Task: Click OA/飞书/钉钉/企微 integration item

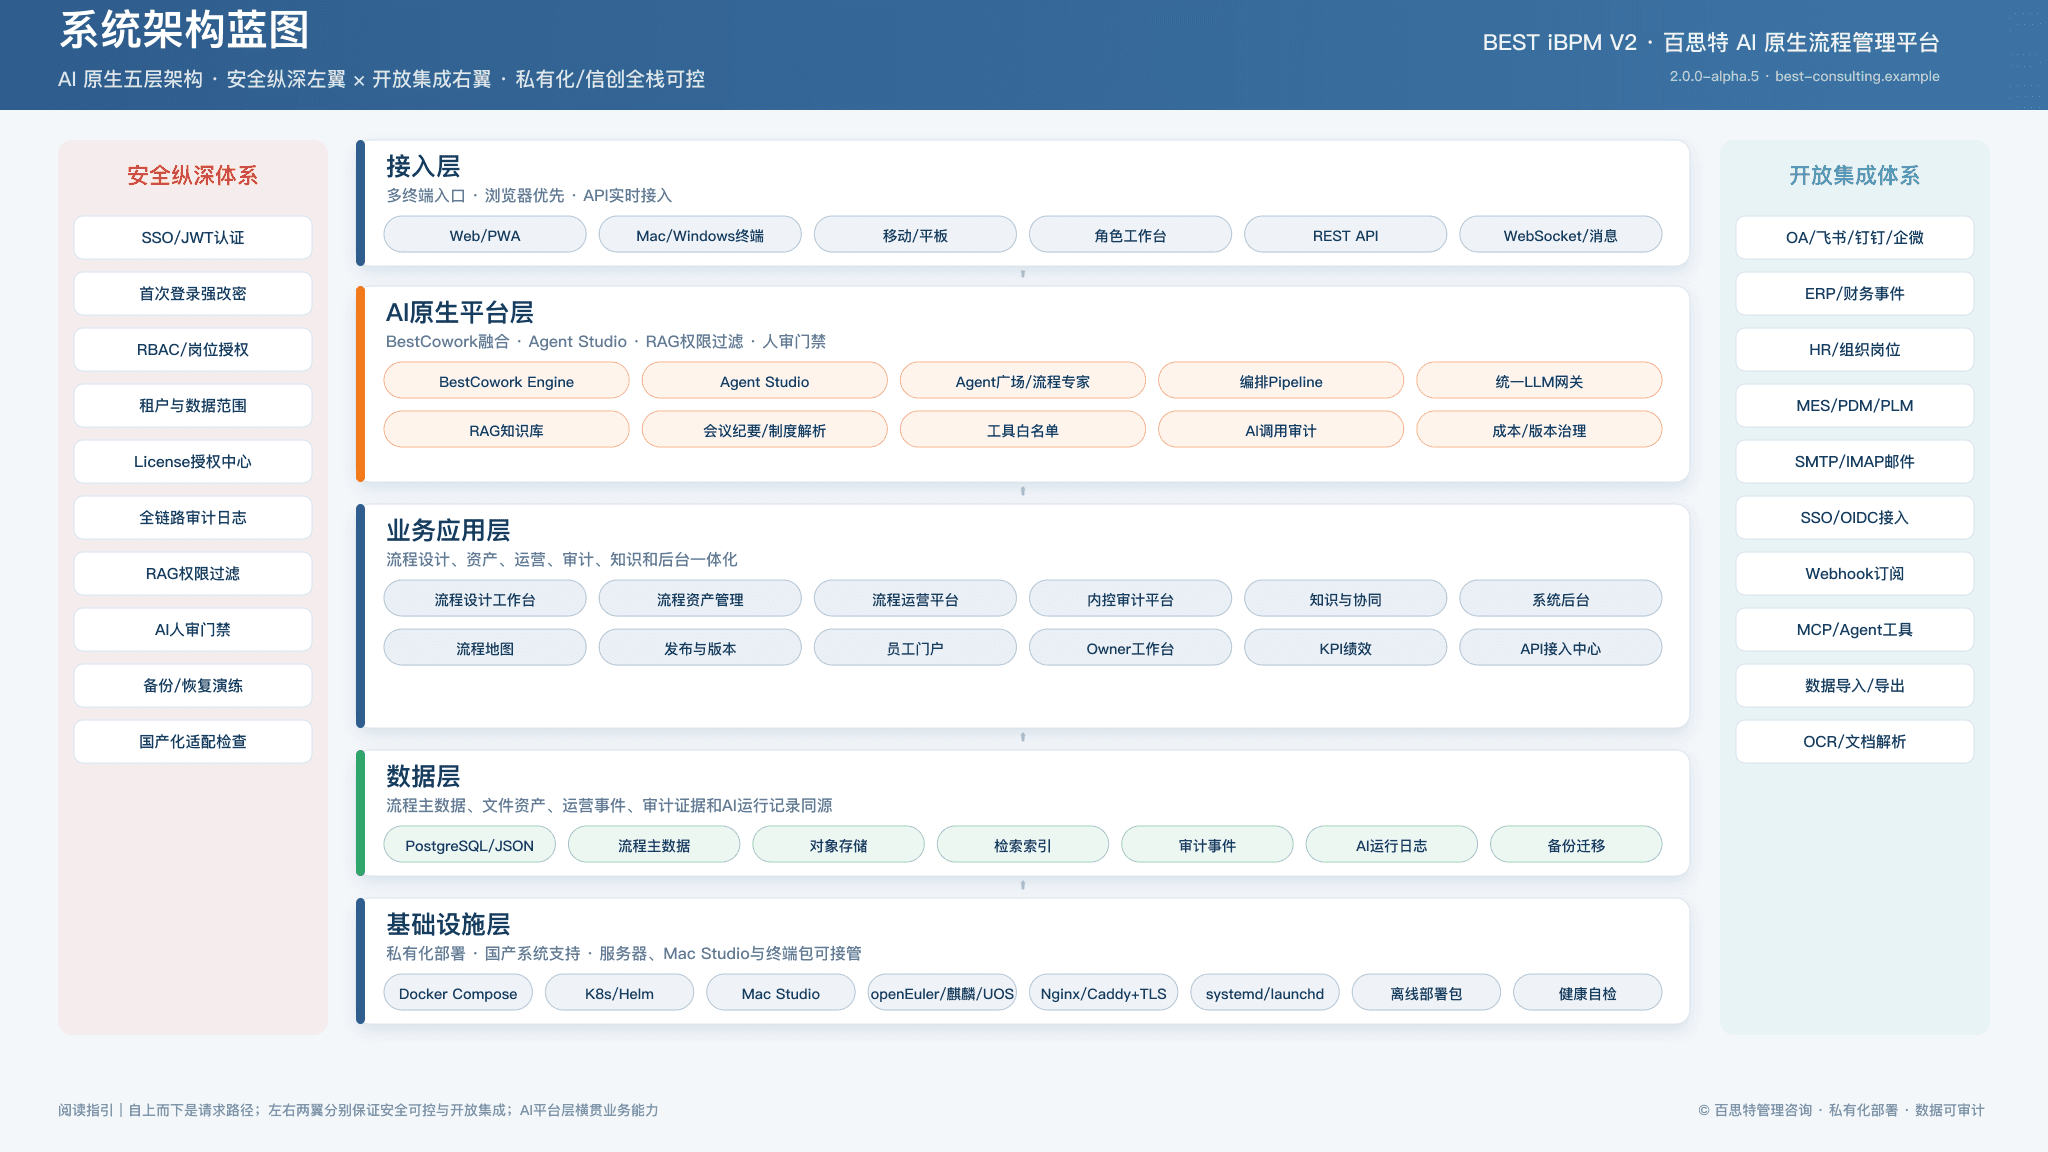Action: (1855, 237)
